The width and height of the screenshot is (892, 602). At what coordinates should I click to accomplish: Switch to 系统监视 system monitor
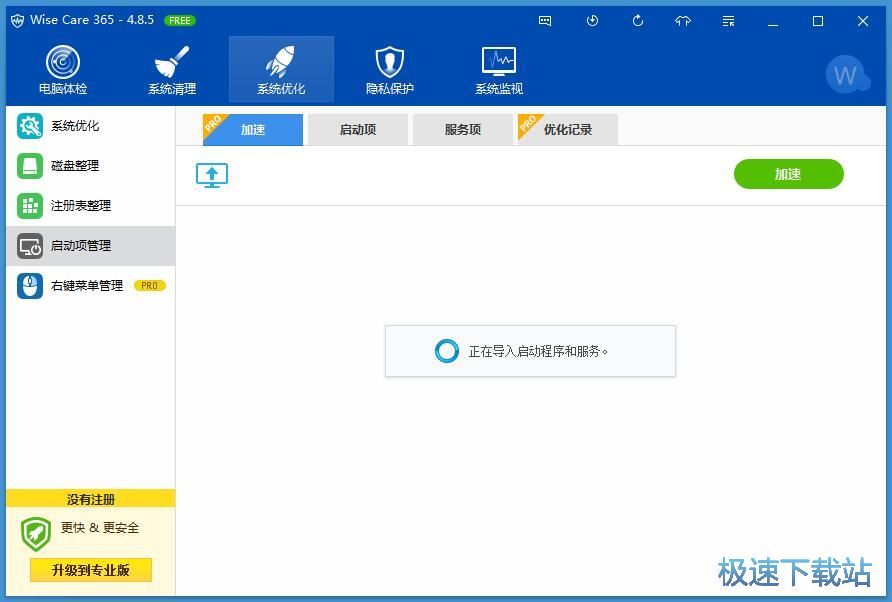pos(497,68)
